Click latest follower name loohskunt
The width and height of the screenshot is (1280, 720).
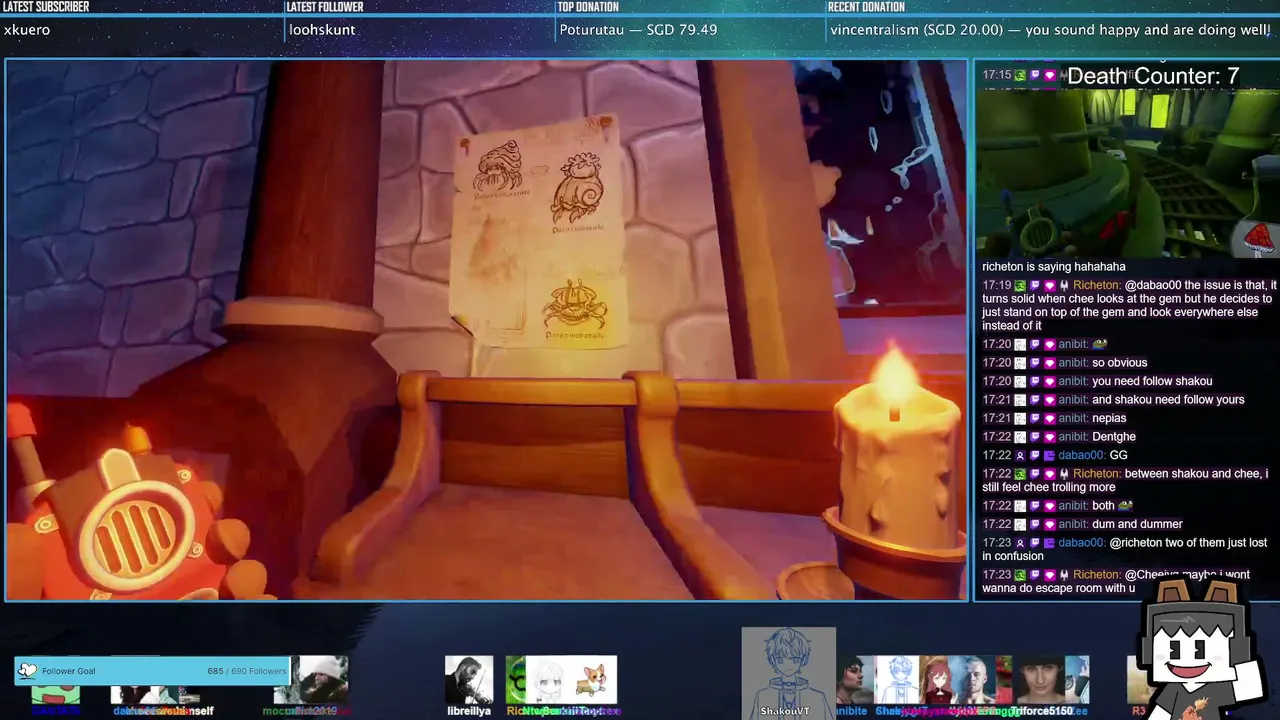pyautogui.click(x=322, y=30)
